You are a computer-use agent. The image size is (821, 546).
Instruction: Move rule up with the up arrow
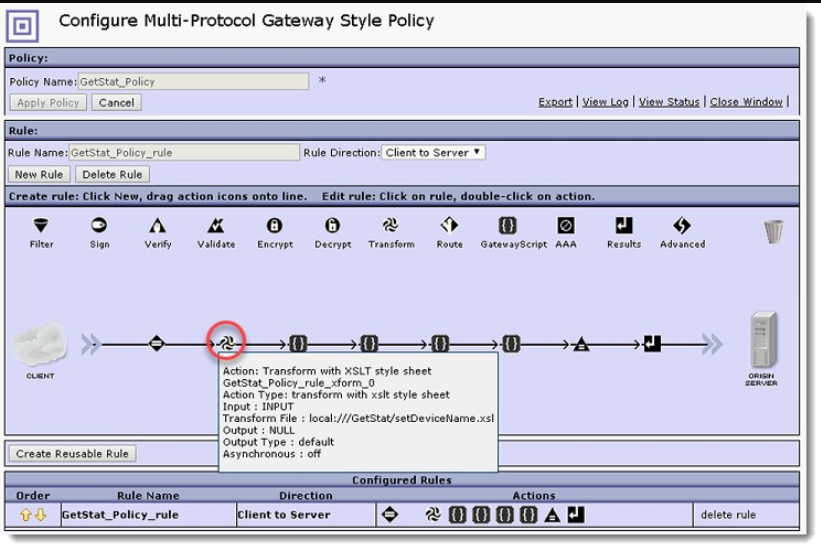coord(26,515)
